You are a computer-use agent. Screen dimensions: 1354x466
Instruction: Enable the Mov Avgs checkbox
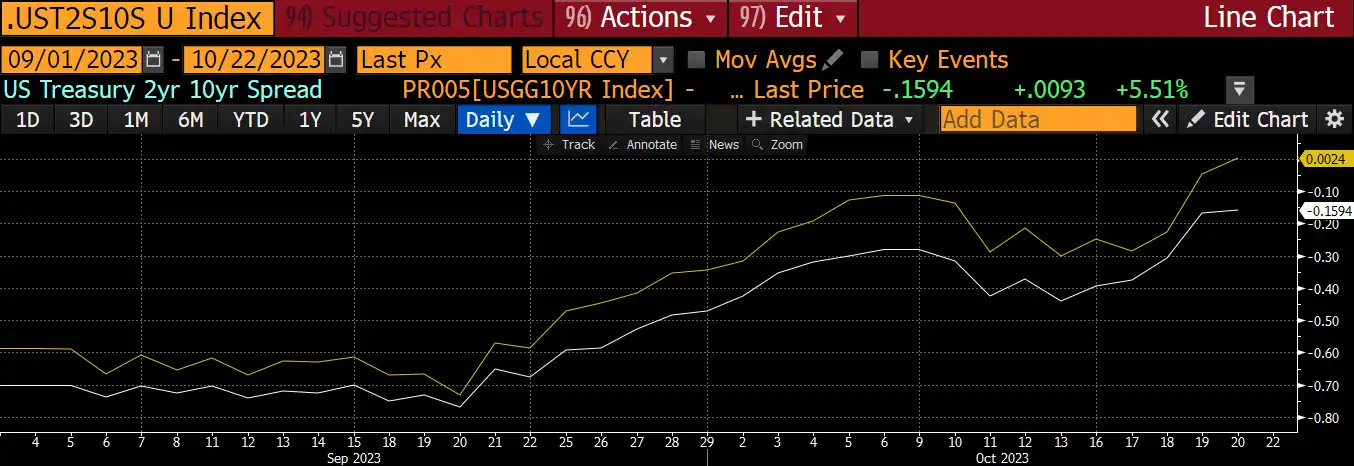tap(698, 60)
